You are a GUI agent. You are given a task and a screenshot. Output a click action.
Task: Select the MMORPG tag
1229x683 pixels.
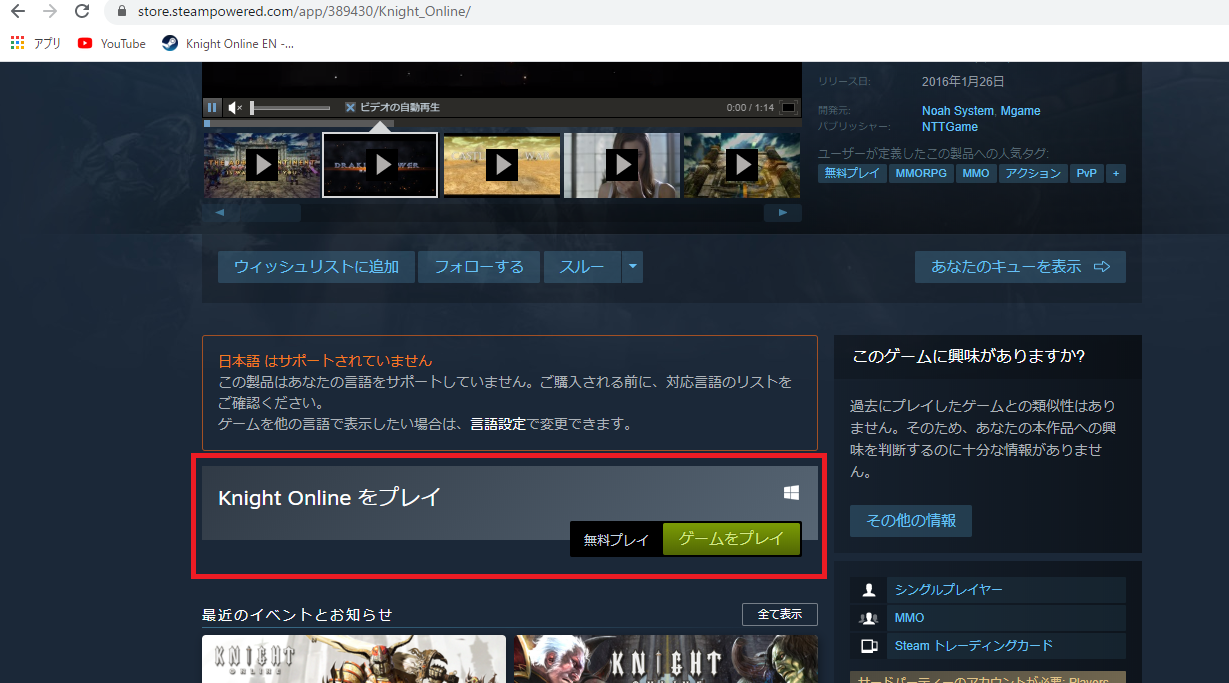[921, 173]
